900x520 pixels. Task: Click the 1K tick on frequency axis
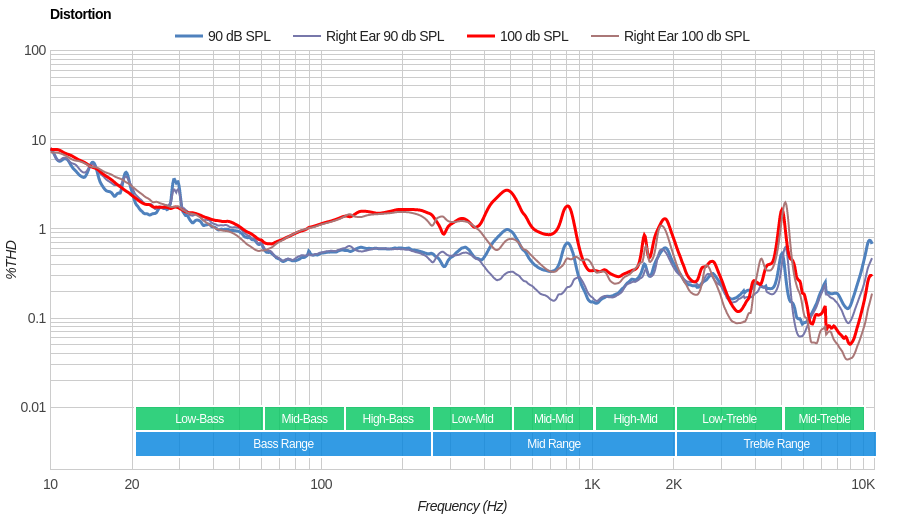tap(592, 484)
